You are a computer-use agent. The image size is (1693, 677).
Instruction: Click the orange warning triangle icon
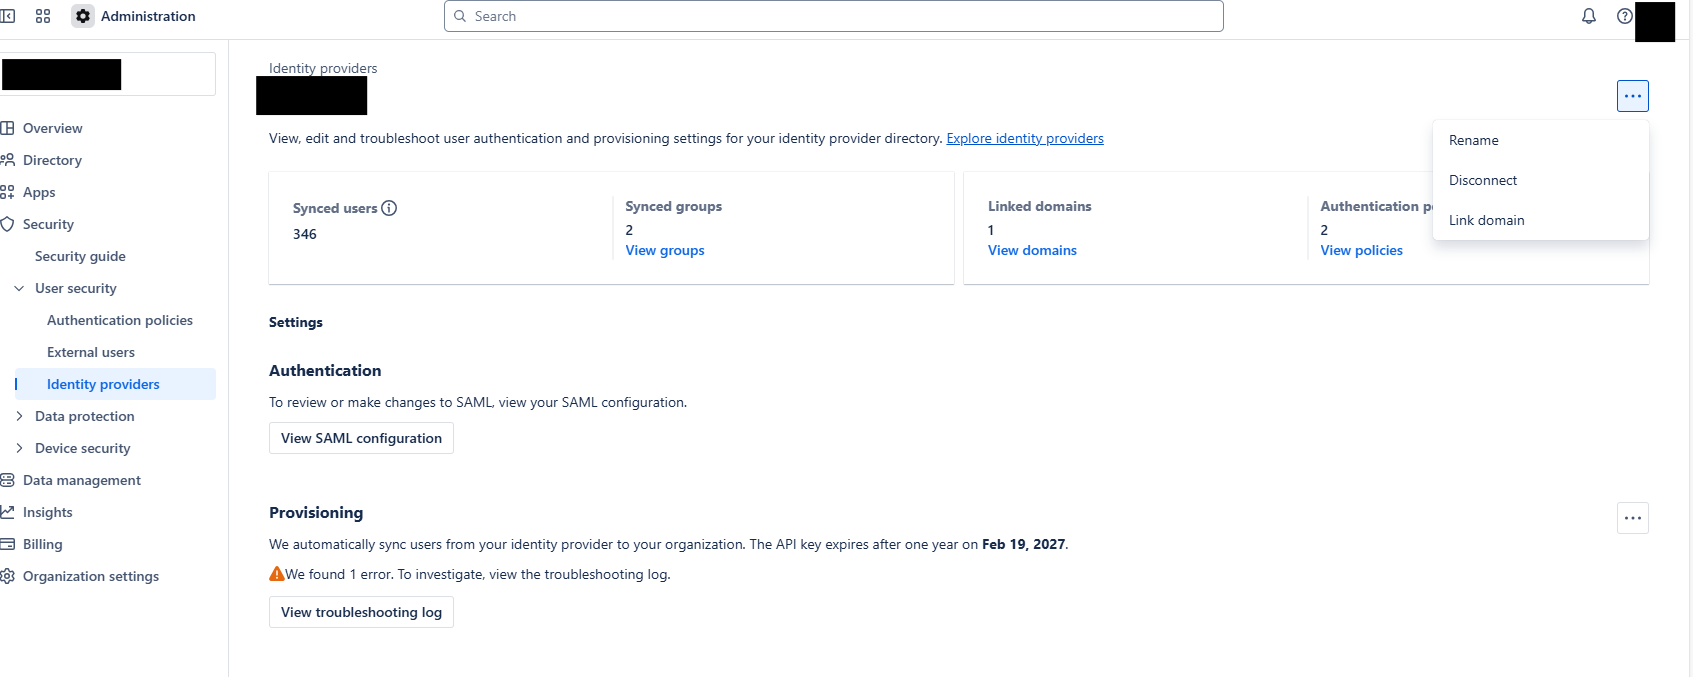(x=277, y=574)
